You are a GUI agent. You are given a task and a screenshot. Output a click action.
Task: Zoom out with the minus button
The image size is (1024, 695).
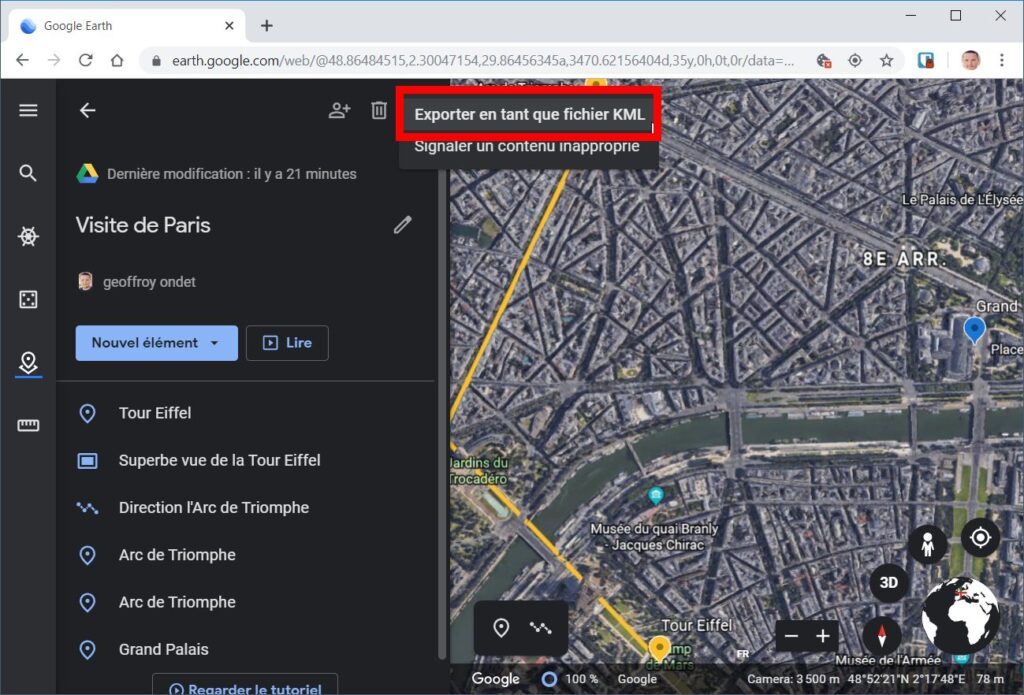[791, 636]
